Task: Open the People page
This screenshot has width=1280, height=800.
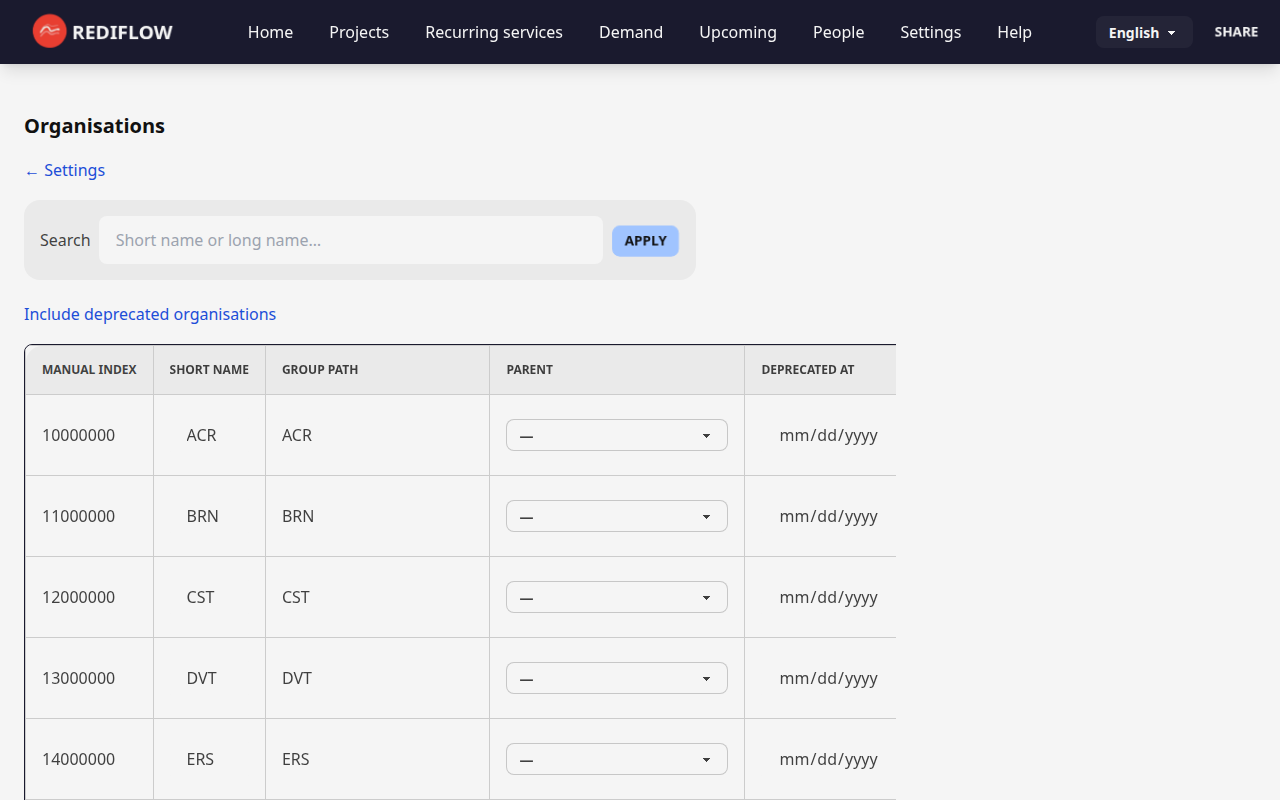Action: [838, 32]
